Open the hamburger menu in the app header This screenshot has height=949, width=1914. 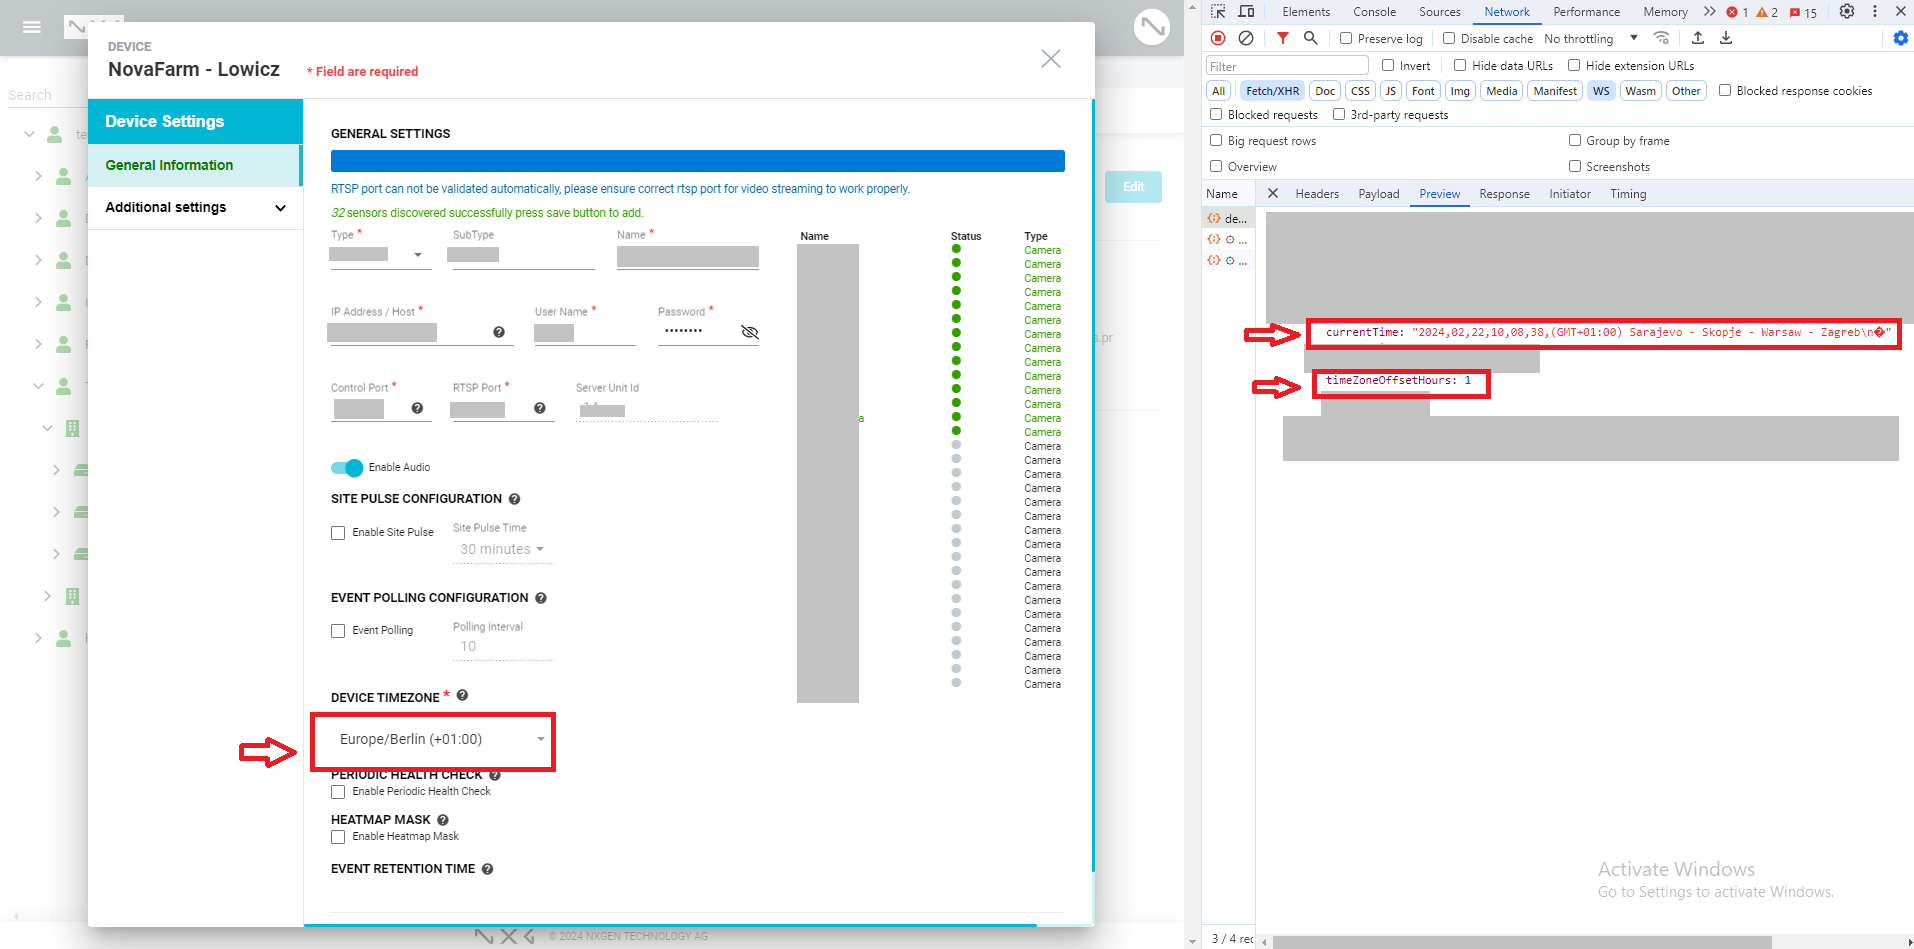[x=32, y=27]
